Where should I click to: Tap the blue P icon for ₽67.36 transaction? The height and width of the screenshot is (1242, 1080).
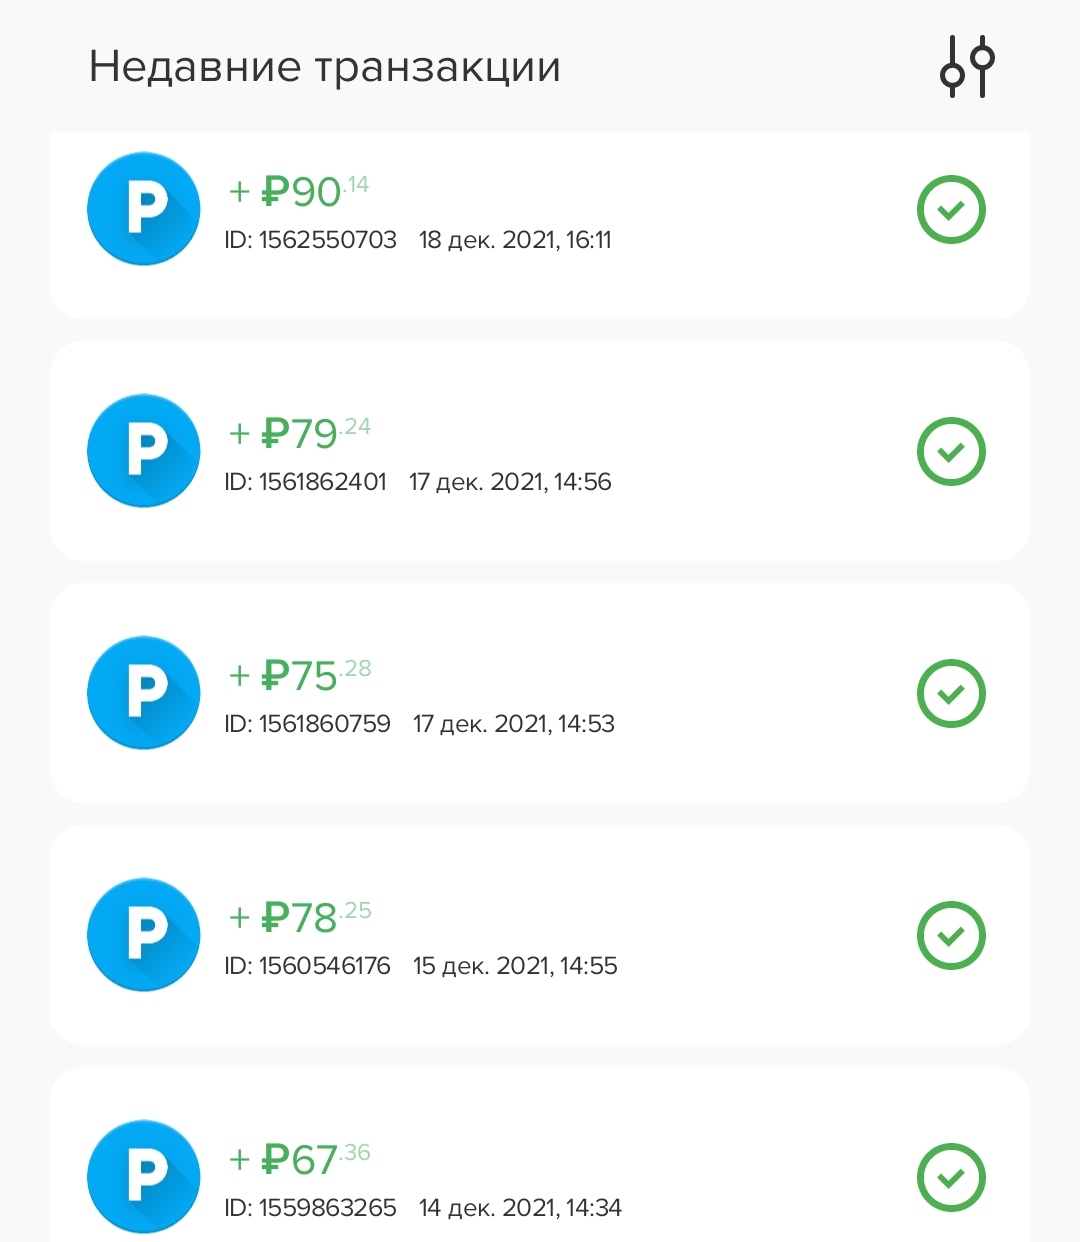click(144, 1177)
